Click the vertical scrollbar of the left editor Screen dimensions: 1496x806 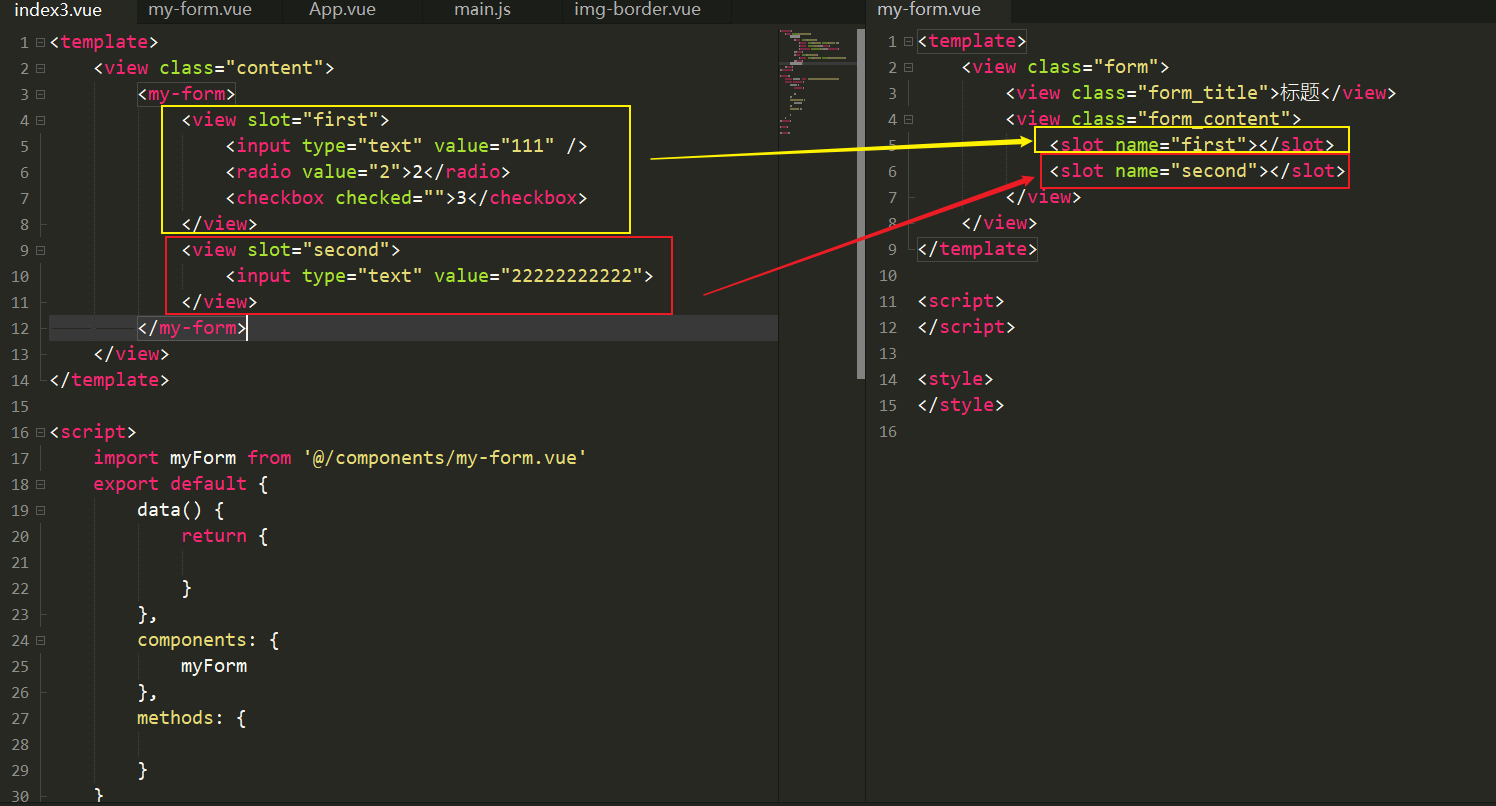point(861,203)
